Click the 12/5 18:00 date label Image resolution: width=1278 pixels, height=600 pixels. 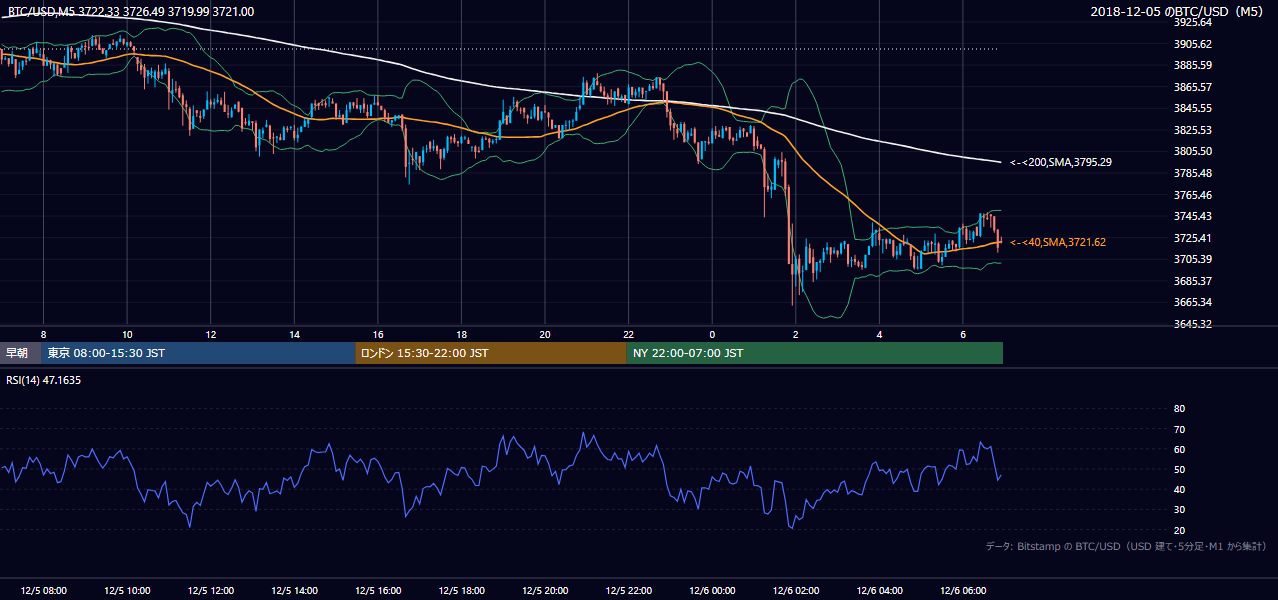[x=461, y=591]
